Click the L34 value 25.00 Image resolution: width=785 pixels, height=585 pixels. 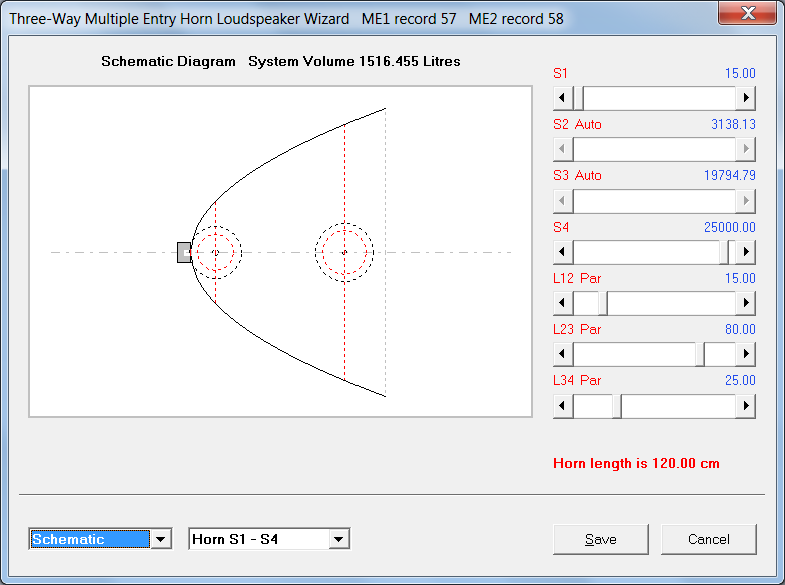coord(740,380)
